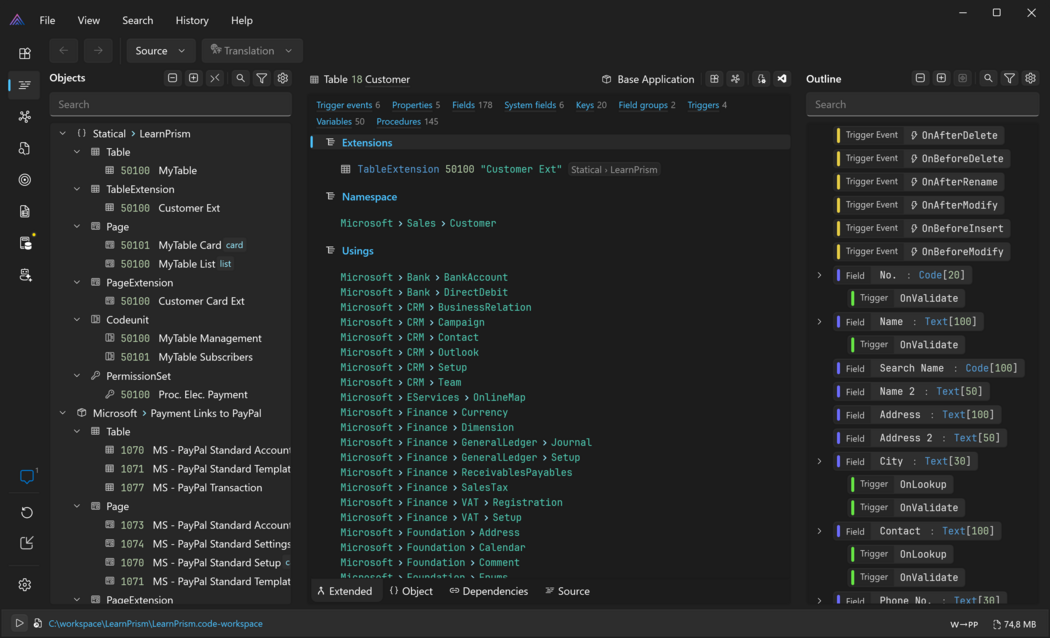
Task: Open the Search menu
Action: click(137, 20)
